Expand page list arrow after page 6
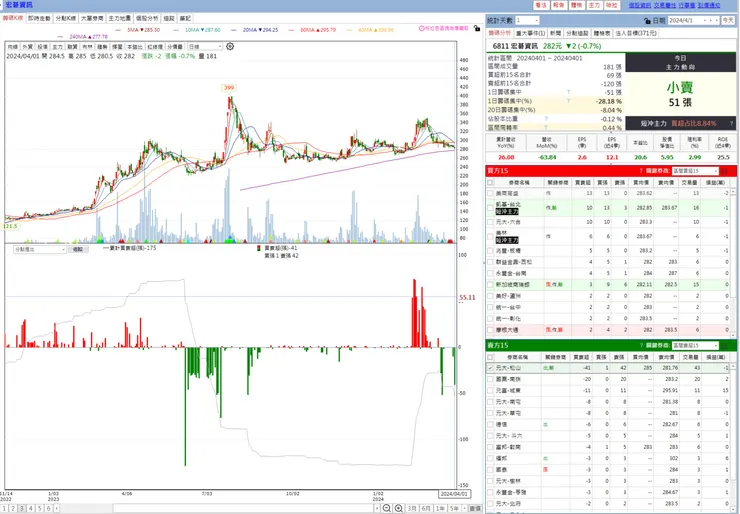The width and height of the screenshot is (740, 514). [57, 508]
